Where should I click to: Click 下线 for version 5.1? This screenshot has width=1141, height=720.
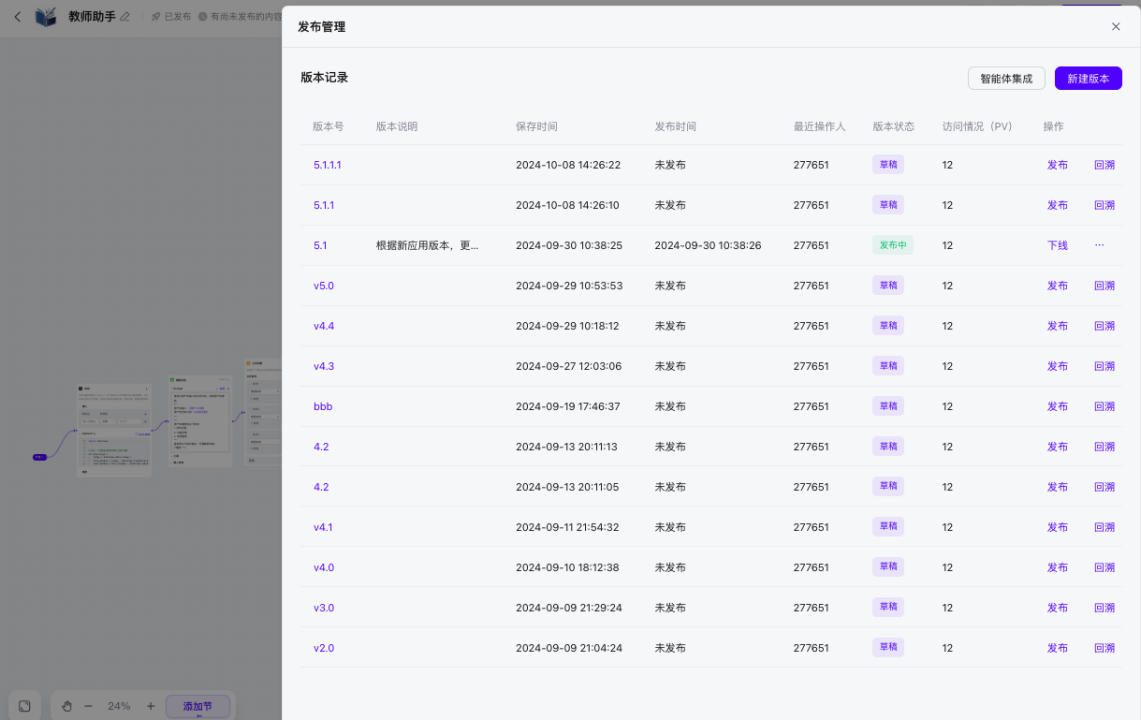(1057, 245)
